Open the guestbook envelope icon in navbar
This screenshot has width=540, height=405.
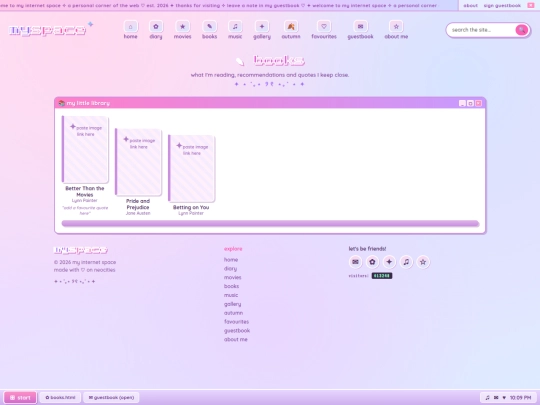pos(360,27)
